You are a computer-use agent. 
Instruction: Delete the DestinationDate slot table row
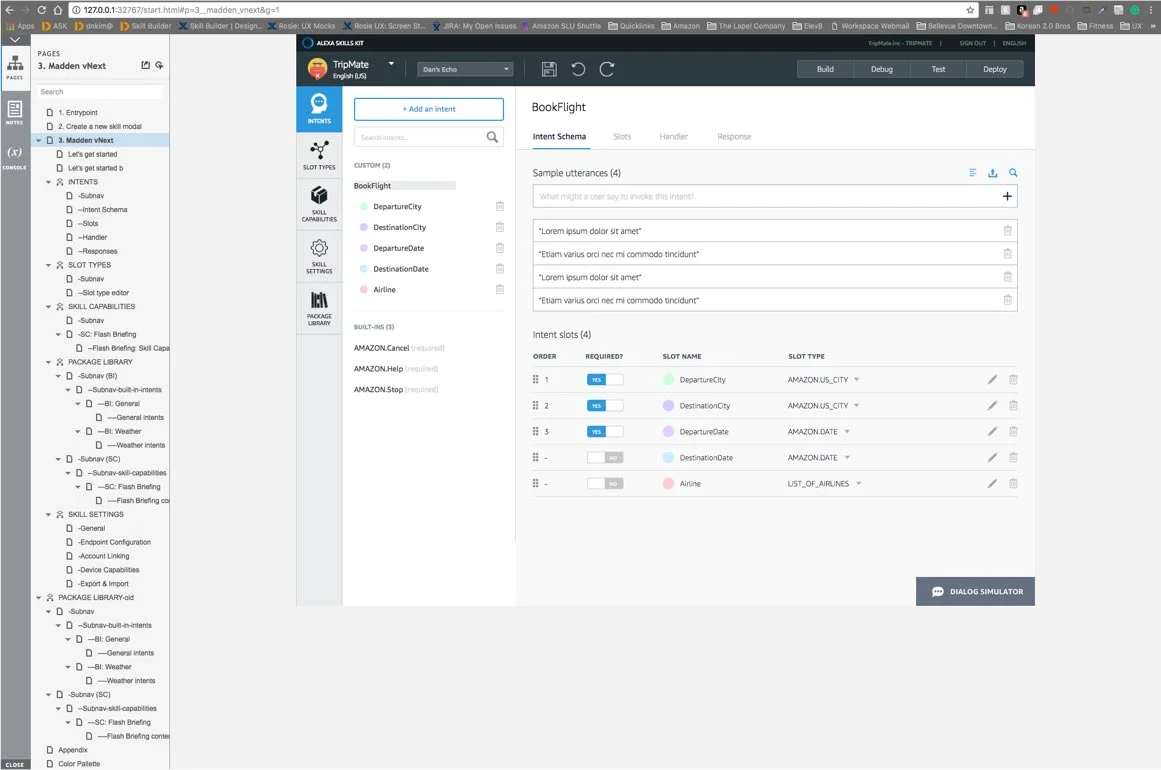click(1013, 458)
